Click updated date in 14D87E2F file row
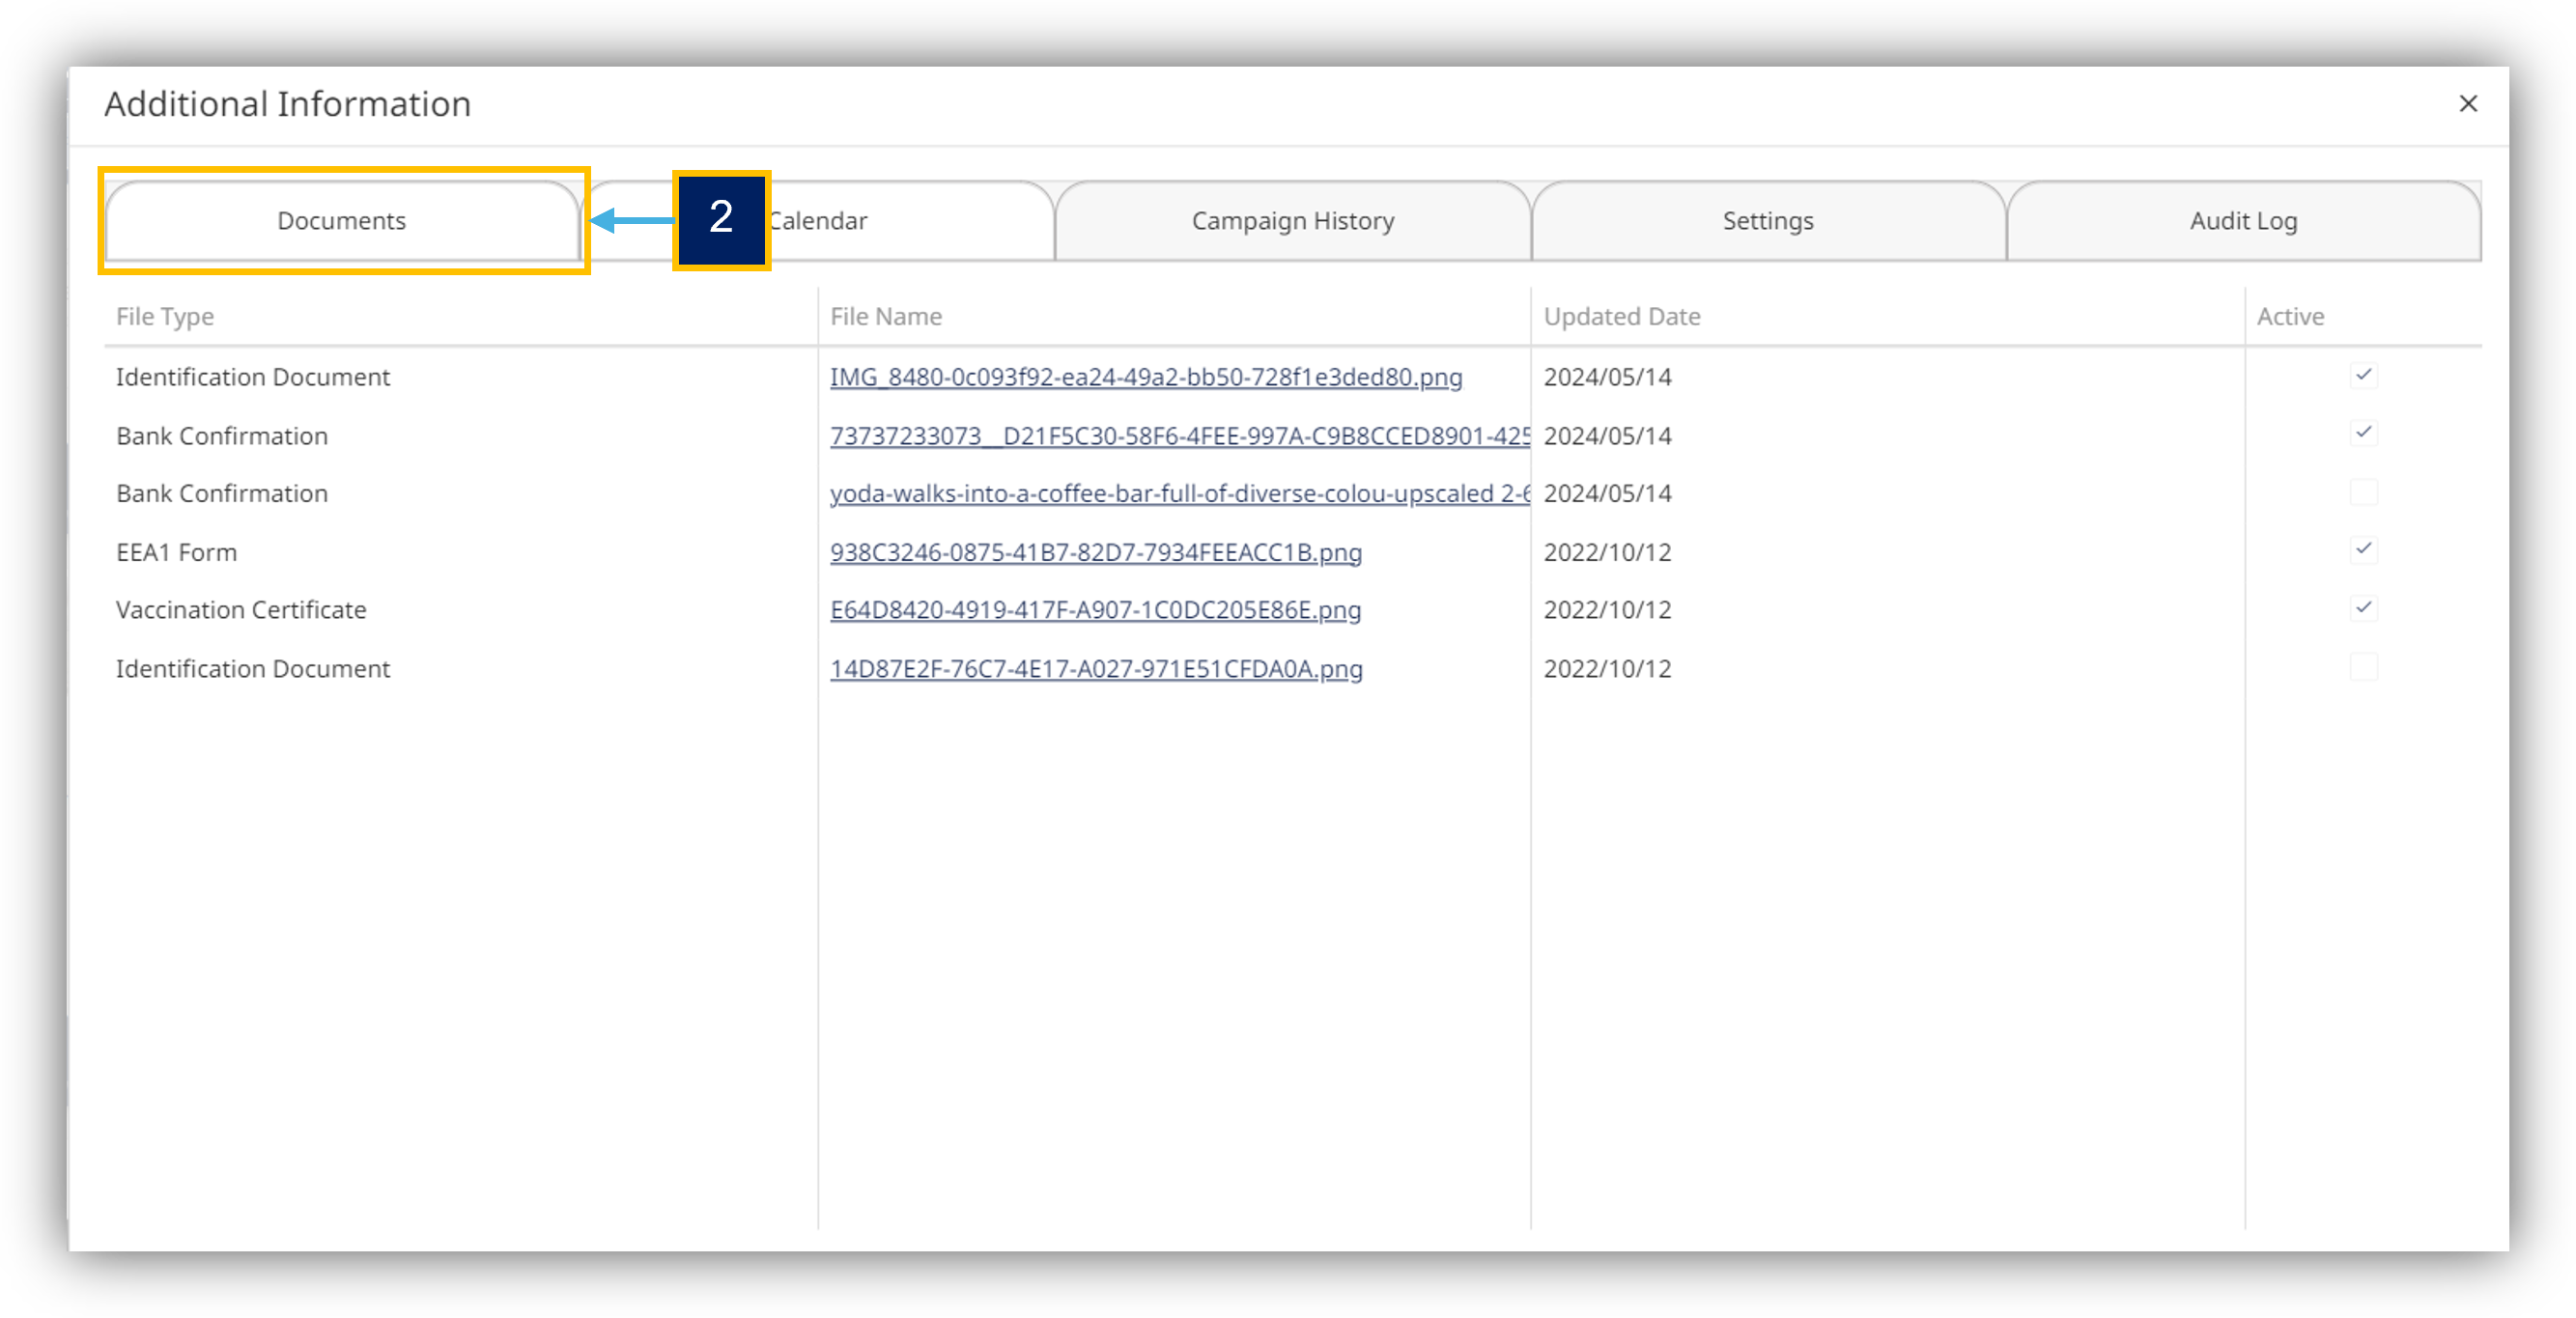This screenshot has width=2576, height=1318. click(1607, 668)
